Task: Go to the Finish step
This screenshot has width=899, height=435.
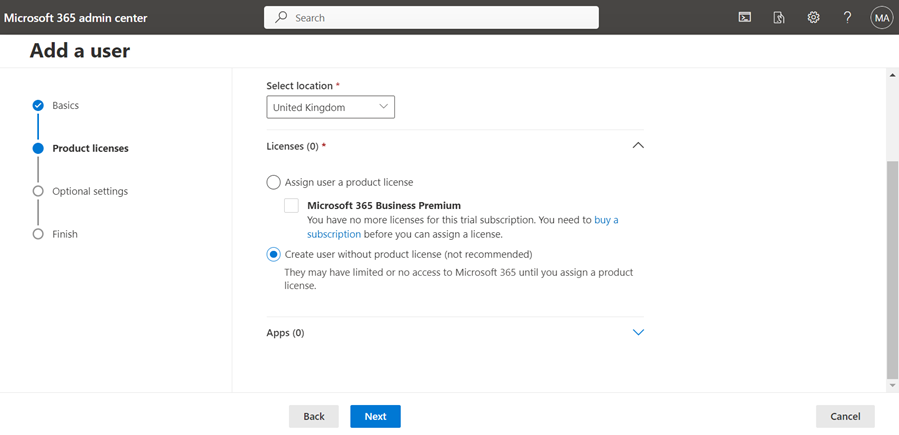Action: (x=65, y=234)
